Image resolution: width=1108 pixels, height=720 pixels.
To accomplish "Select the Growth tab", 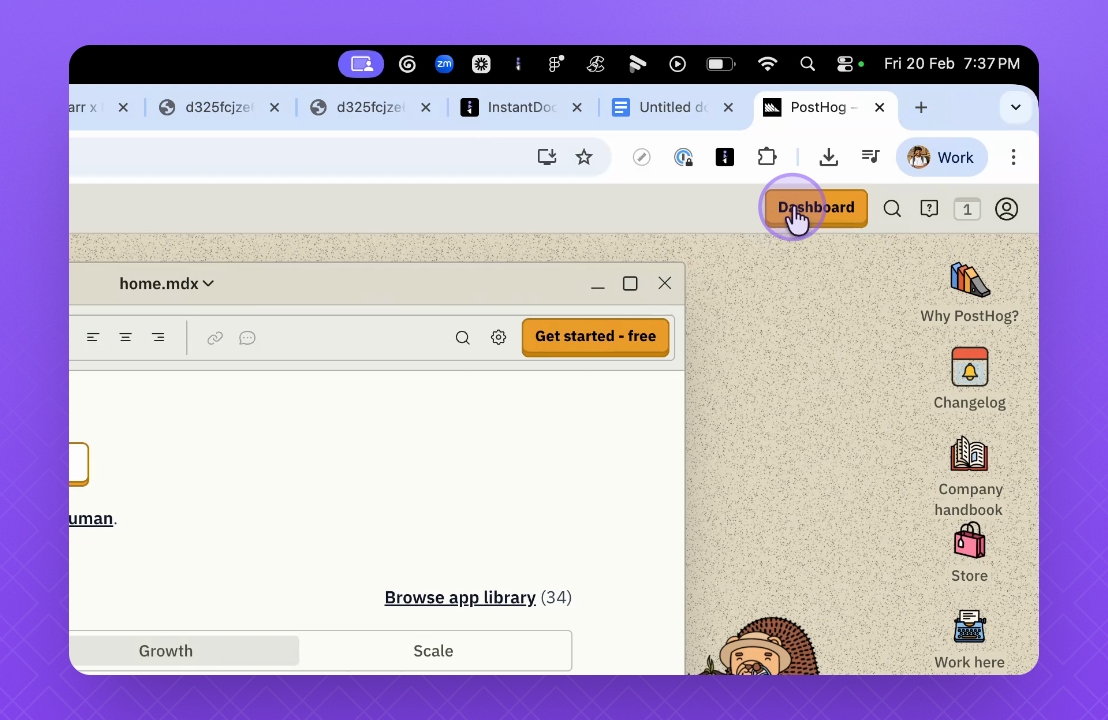I will tap(166, 651).
